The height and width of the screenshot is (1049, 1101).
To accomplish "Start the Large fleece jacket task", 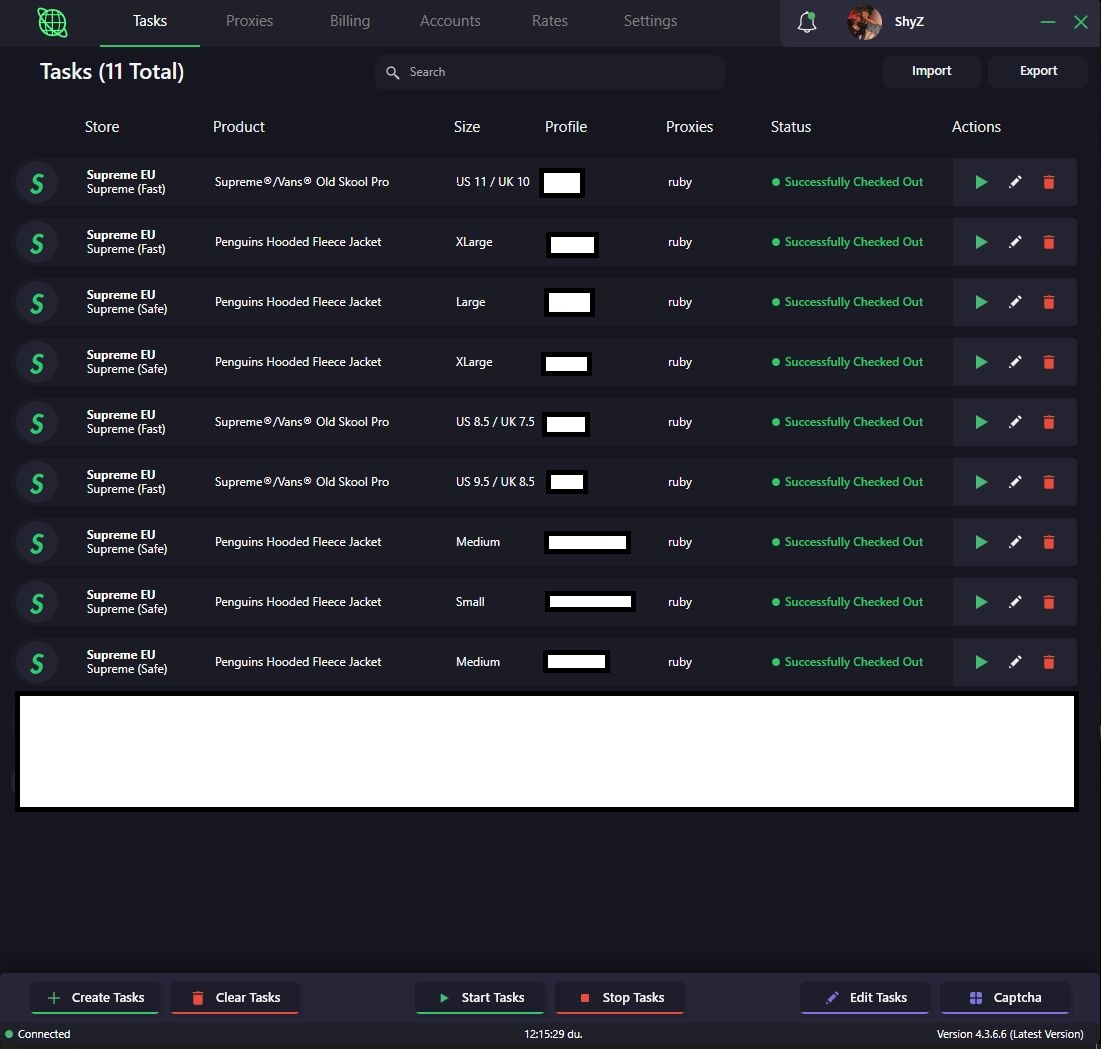I will pos(981,302).
